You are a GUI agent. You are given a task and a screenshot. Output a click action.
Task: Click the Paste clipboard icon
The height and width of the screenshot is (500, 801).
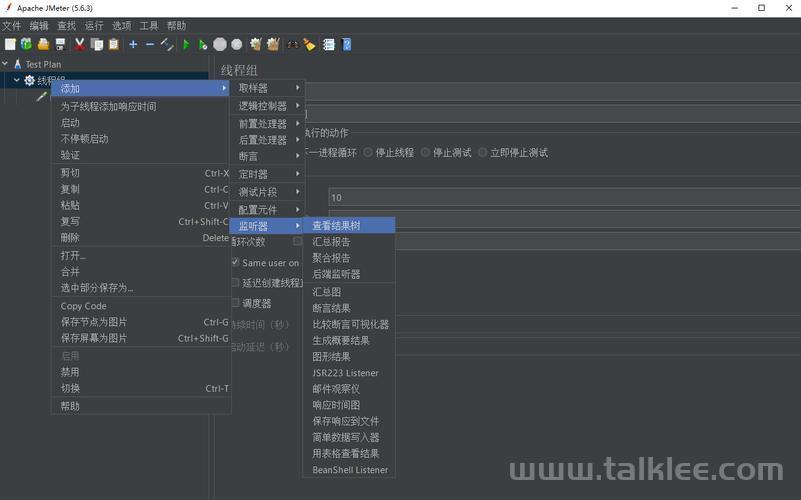point(113,44)
